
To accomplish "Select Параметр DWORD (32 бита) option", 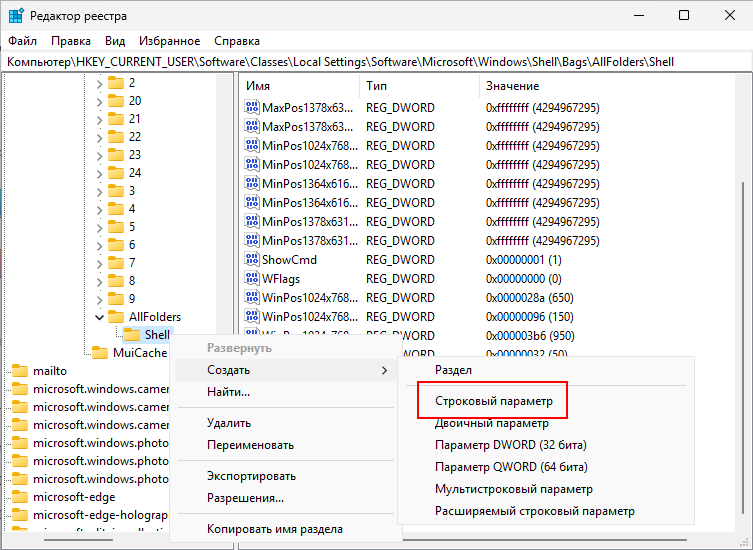I will pyautogui.click(x=510, y=444).
